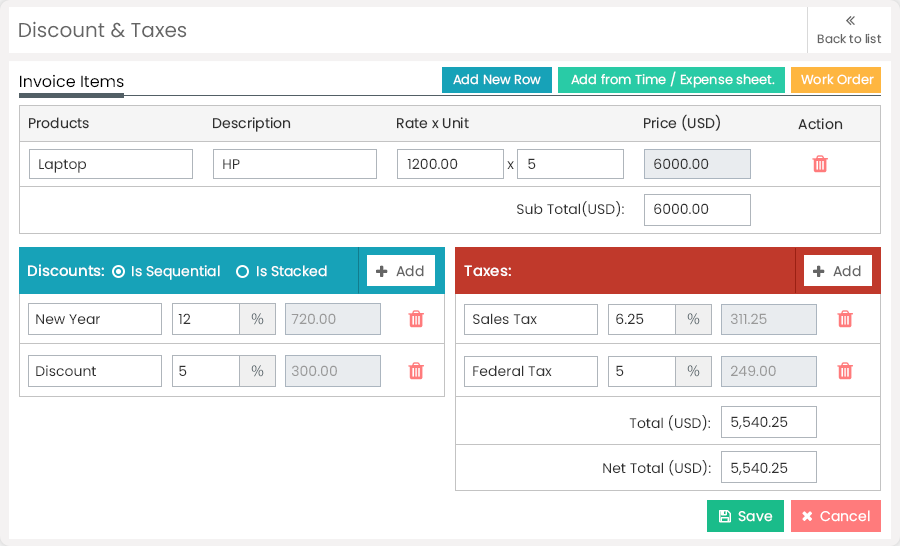Screen dimensions: 900x546
Task: Delete the Laptop invoice item row
Action: tap(820, 164)
